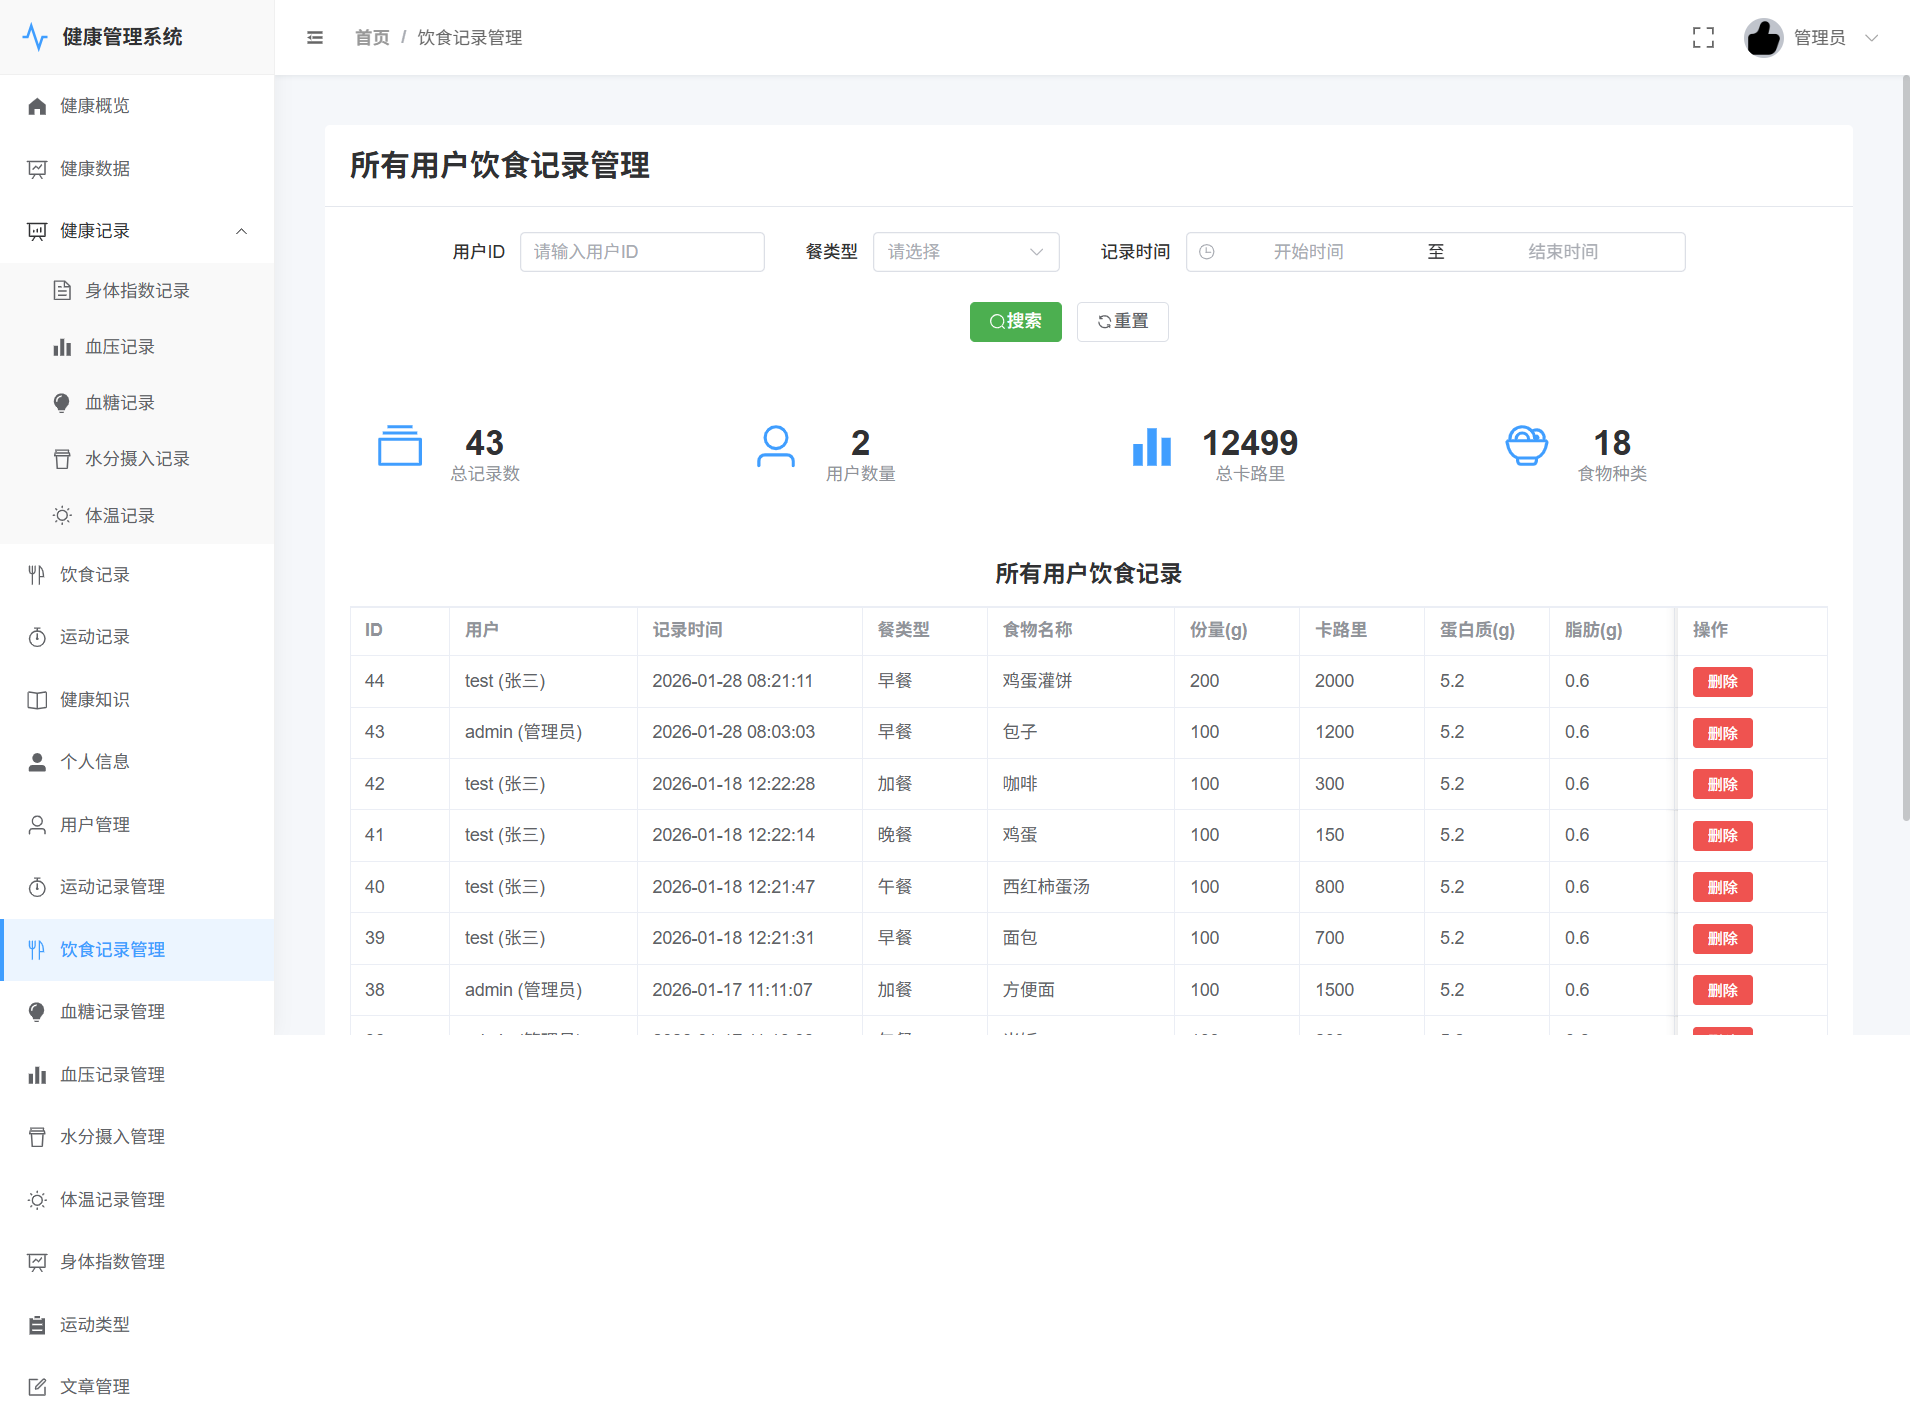Click the total records stack icon
This screenshot has height=1418, width=1910.
(x=399, y=446)
